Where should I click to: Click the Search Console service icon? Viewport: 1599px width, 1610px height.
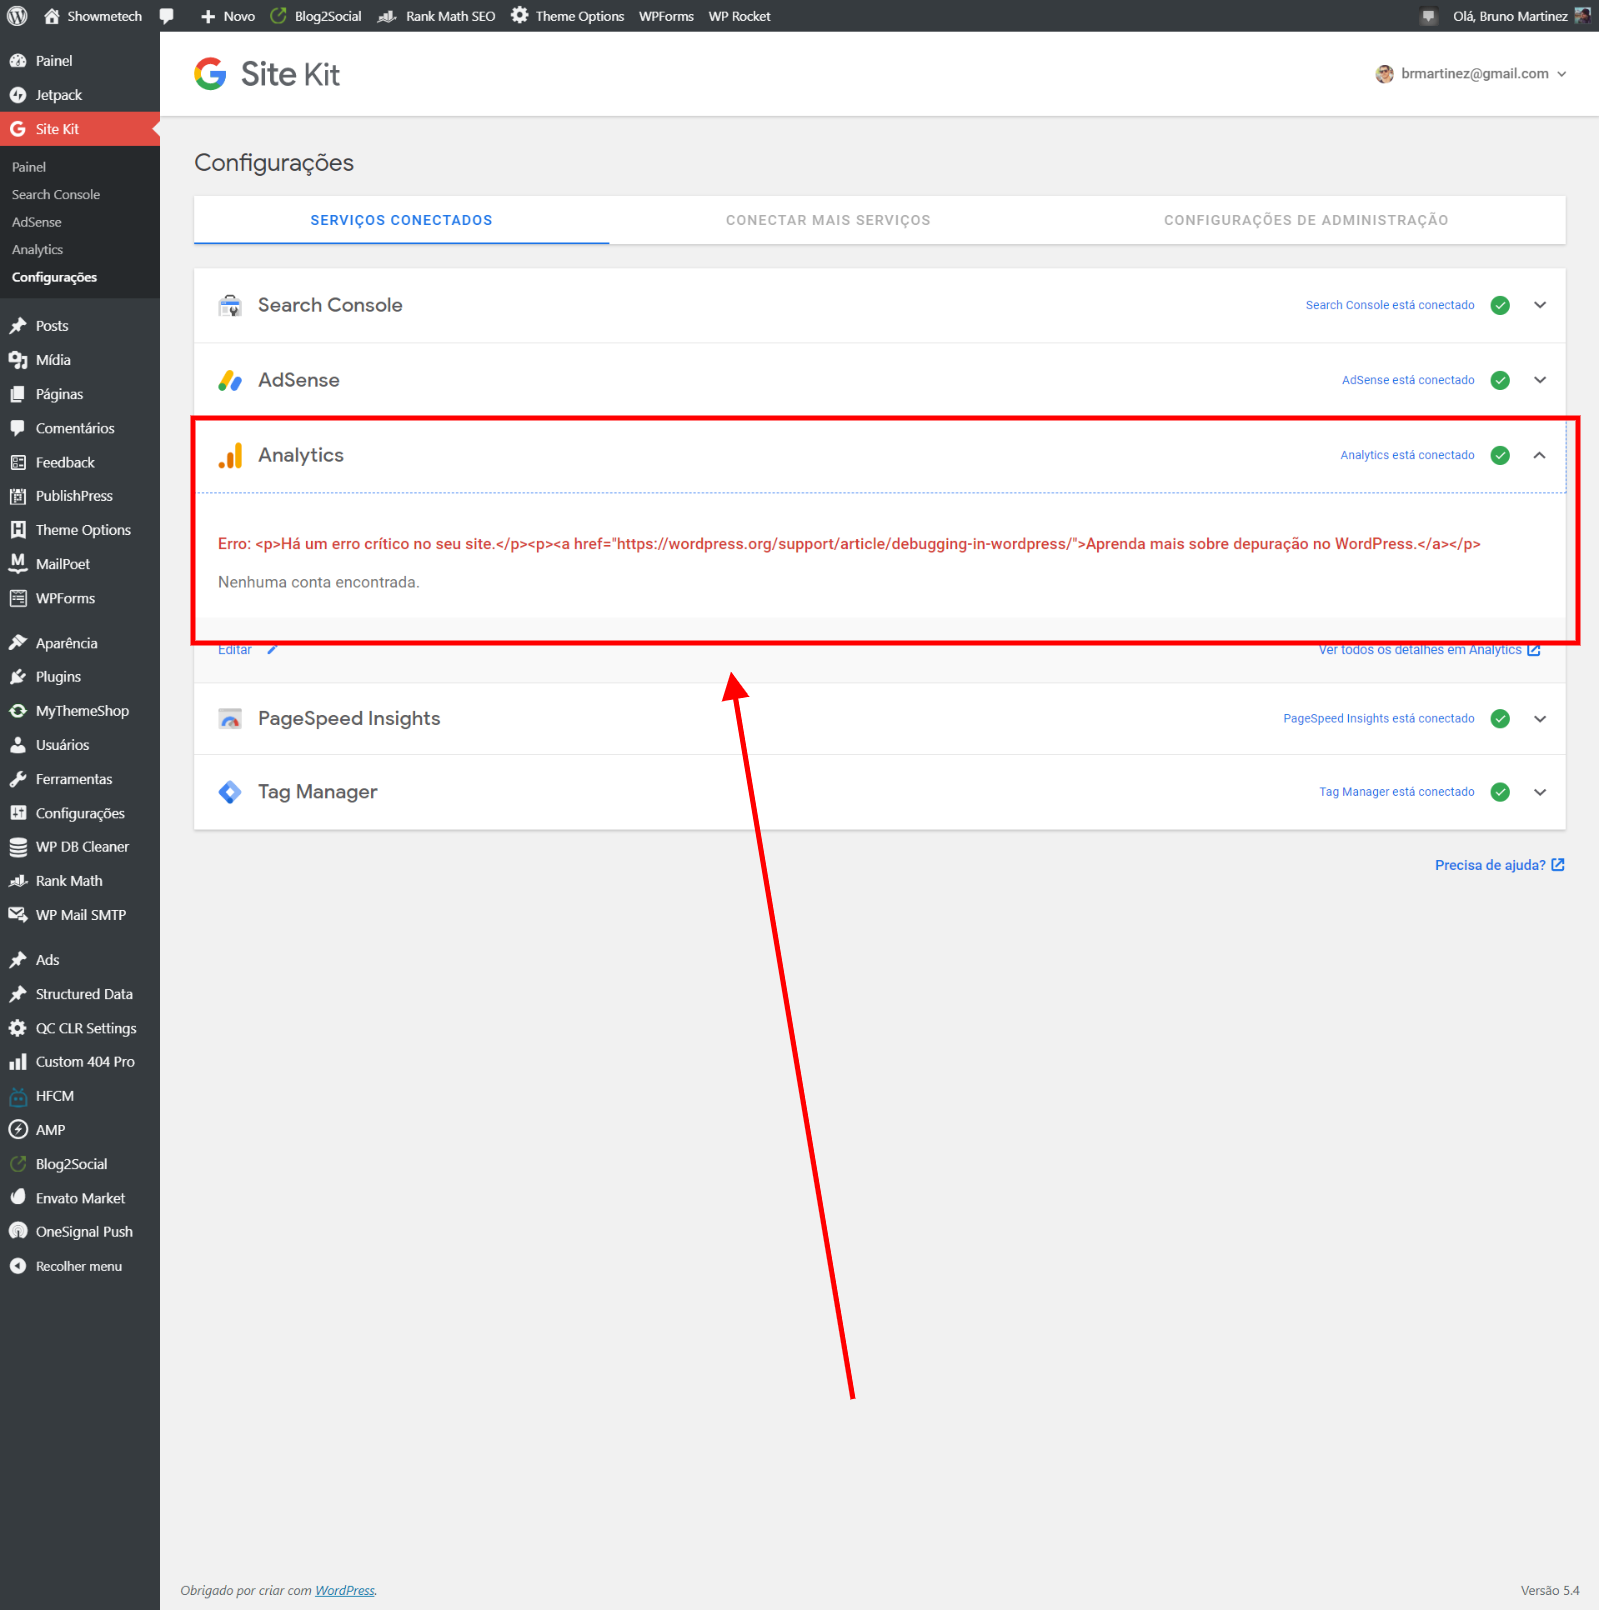coord(230,306)
